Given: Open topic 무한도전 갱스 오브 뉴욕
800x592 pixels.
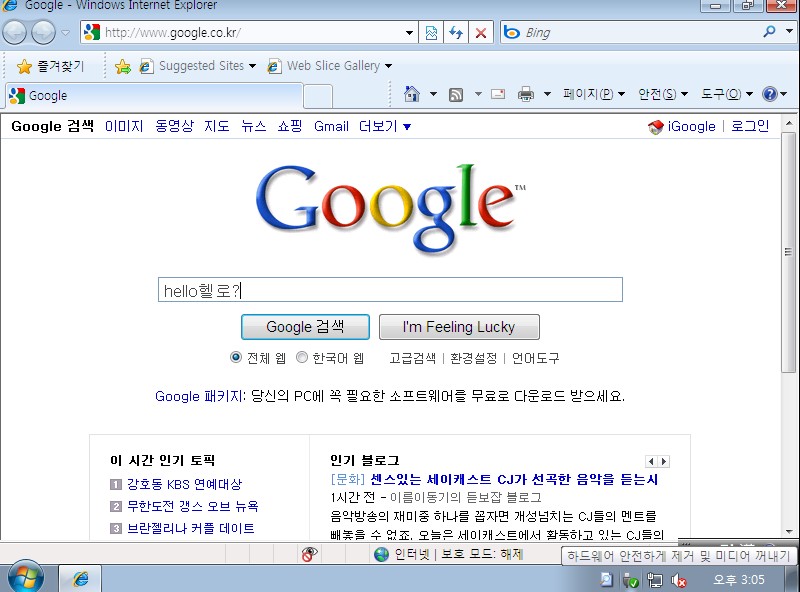Looking at the screenshot, I should coord(193,506).
